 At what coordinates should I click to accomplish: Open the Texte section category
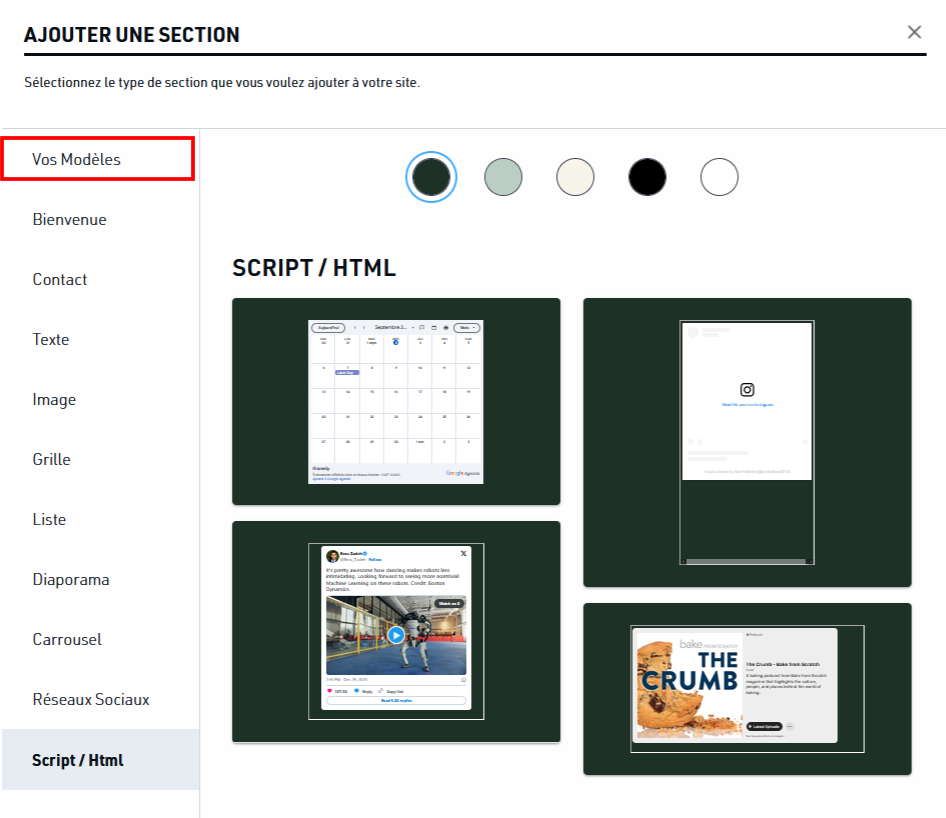click(100, 339)
